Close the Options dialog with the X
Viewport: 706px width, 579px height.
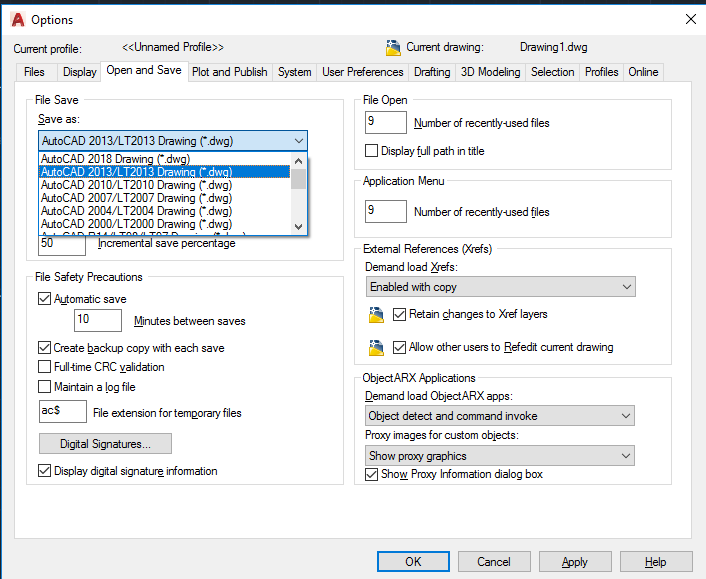pyautogui.click(x=691, y=19)
